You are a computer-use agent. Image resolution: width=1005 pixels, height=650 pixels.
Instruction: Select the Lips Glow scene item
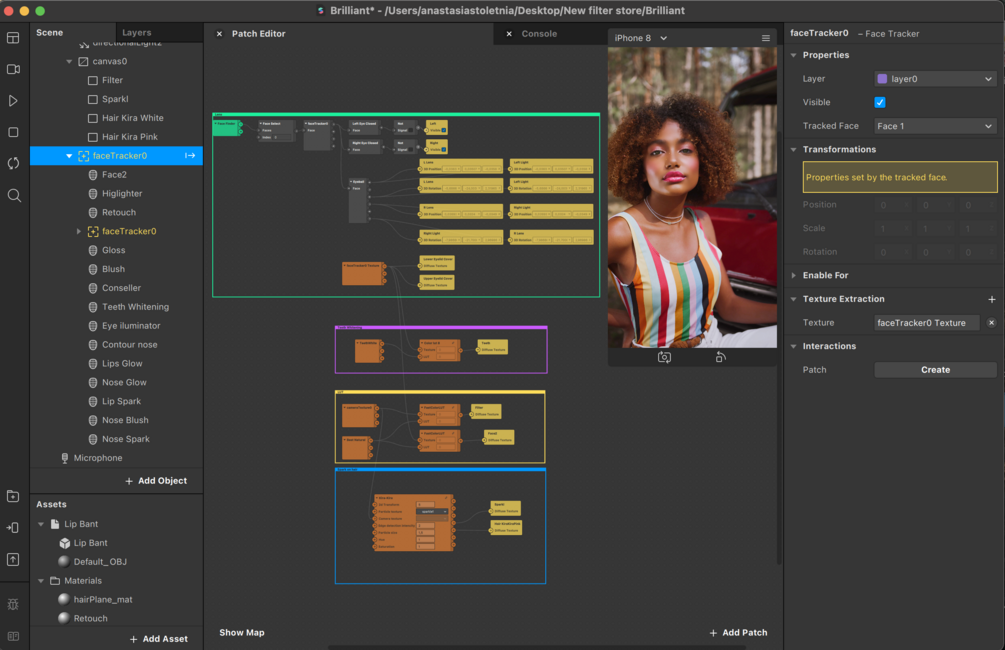coord(122,363)
